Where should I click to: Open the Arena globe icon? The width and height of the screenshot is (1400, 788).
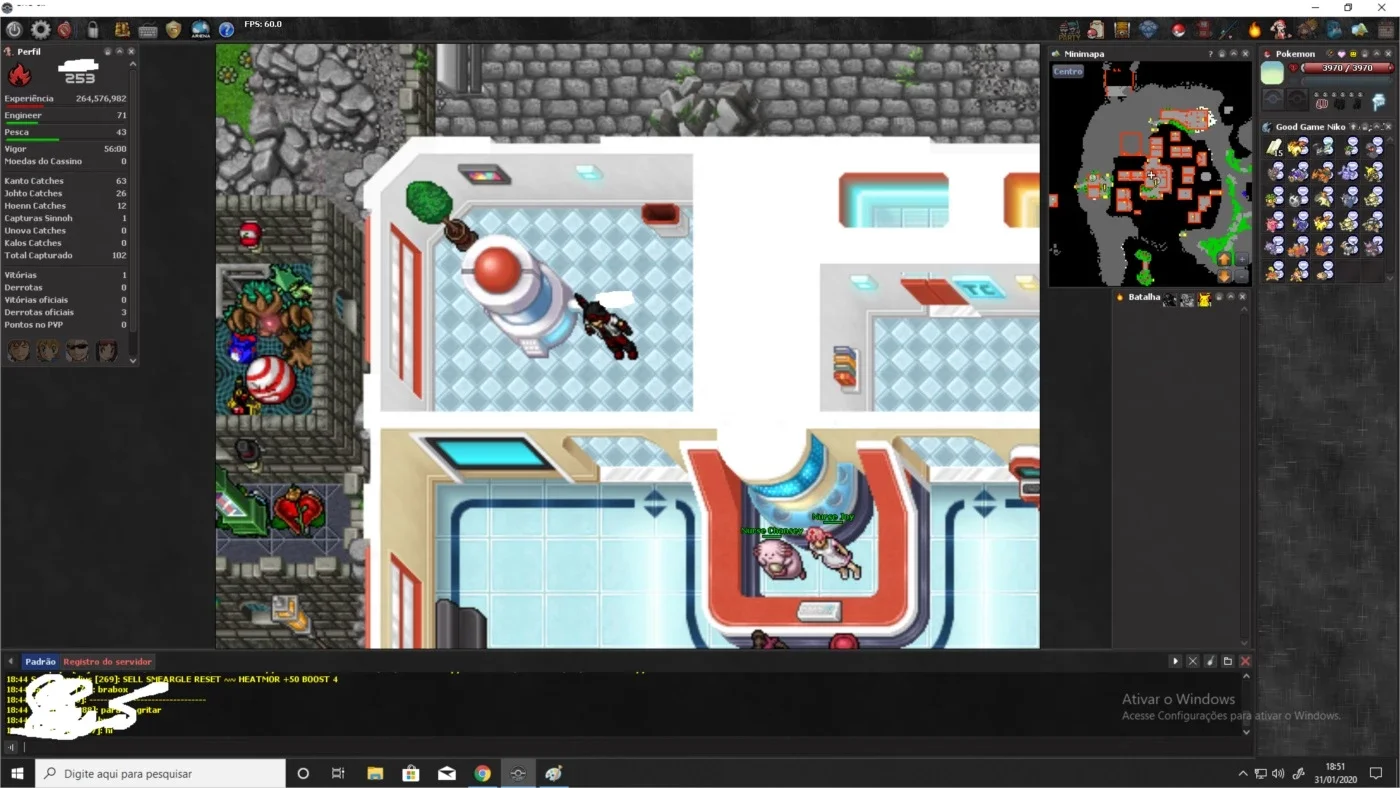[x=200, y=30]
